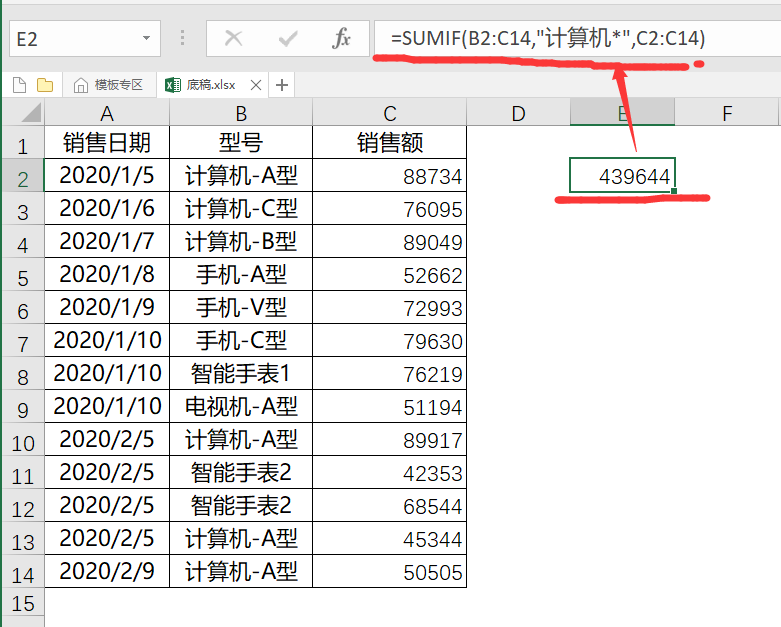The width and height of the screenshot is (781, 627).
Task: Add a new tab with plus button
Action: pyautogui.click(x=282, y=85)
